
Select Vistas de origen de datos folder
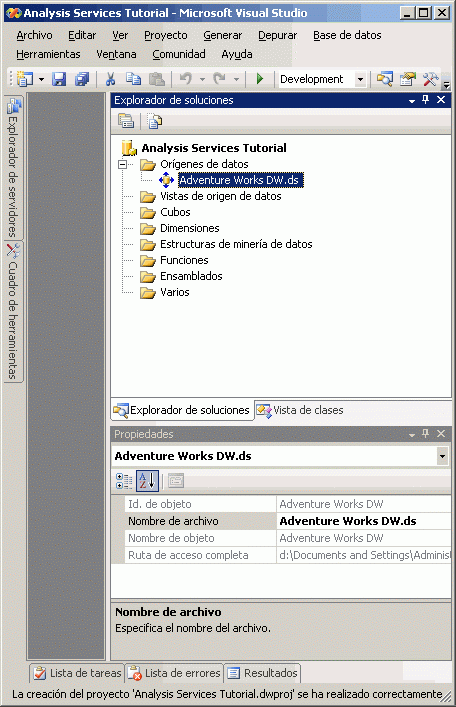pyautogui.click(x=221, y=196)
